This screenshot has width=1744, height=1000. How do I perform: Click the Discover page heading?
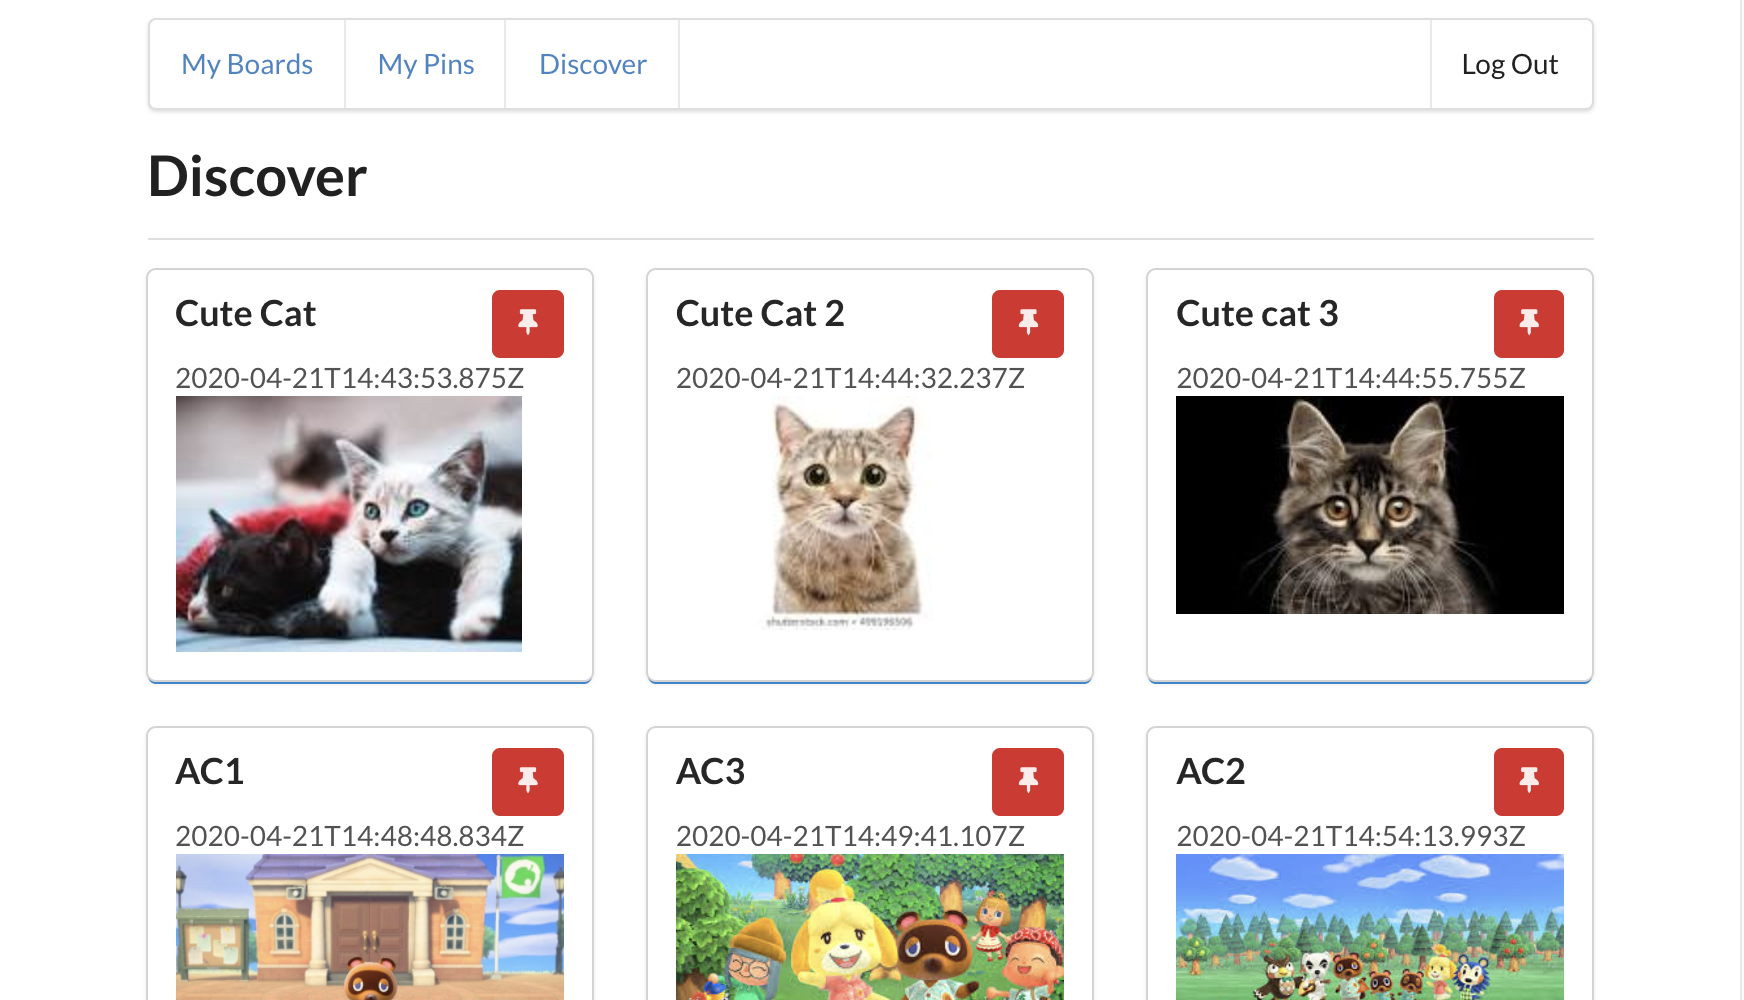258,177
